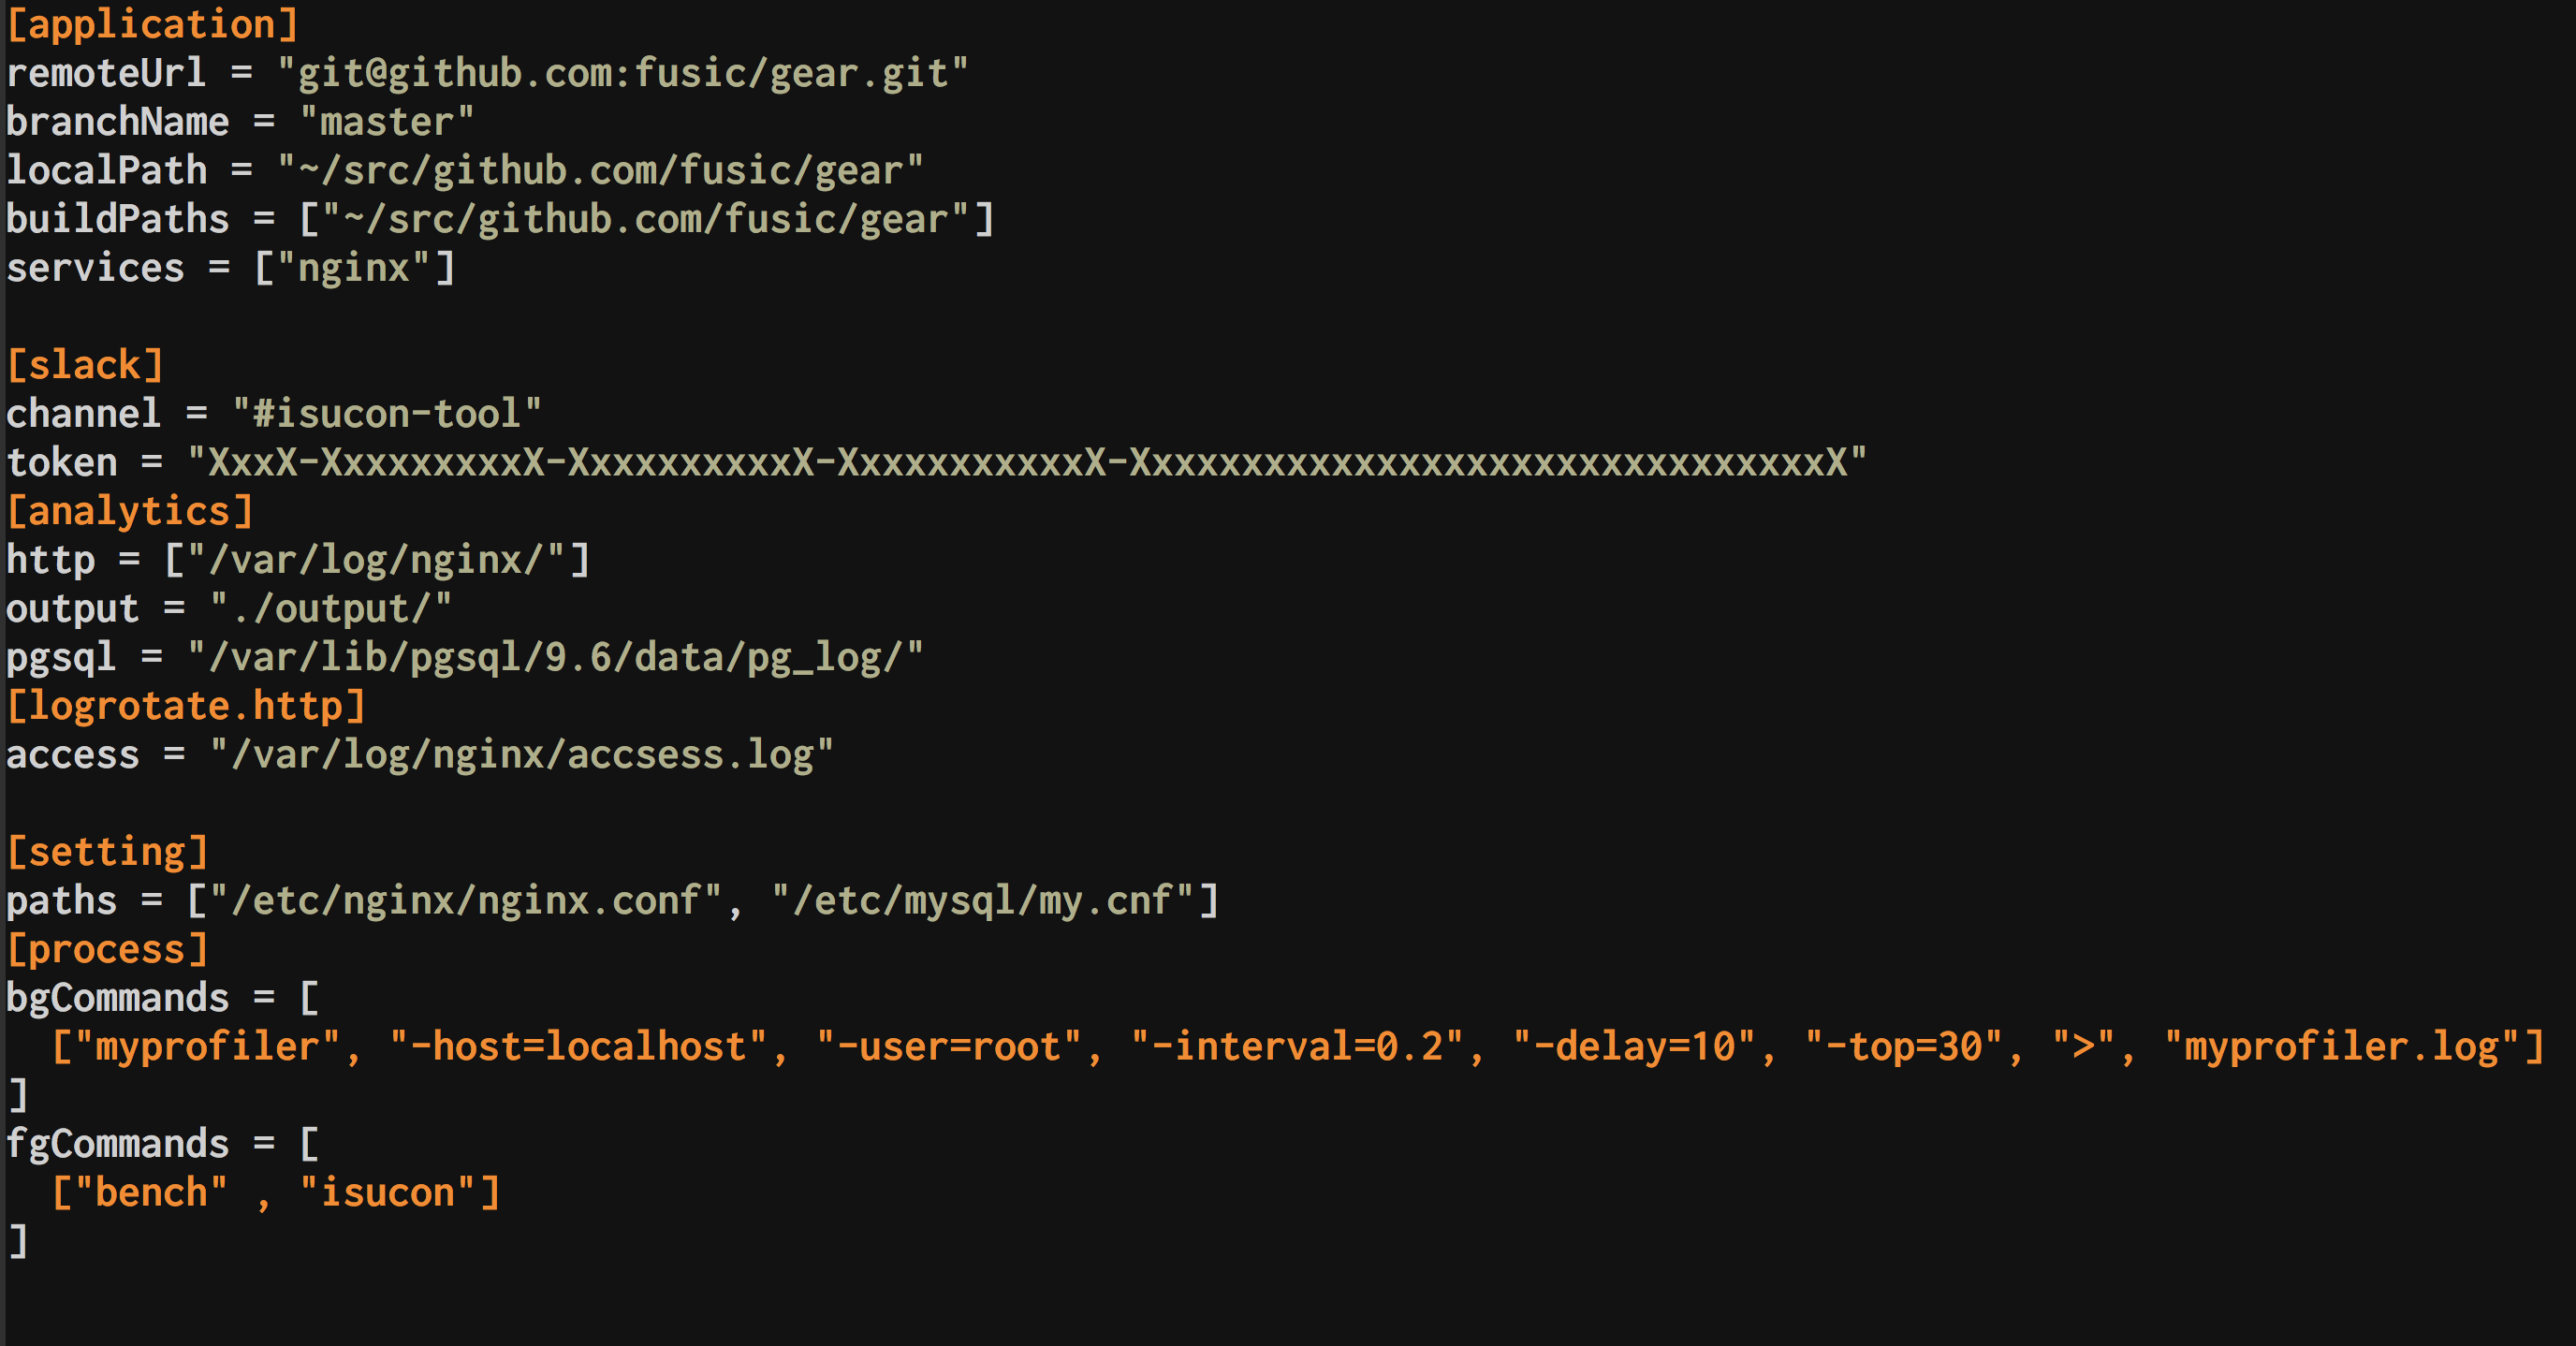Click the slack token string
Viewport: 2576px width, 1346px height.
(x=1027, y=462)
